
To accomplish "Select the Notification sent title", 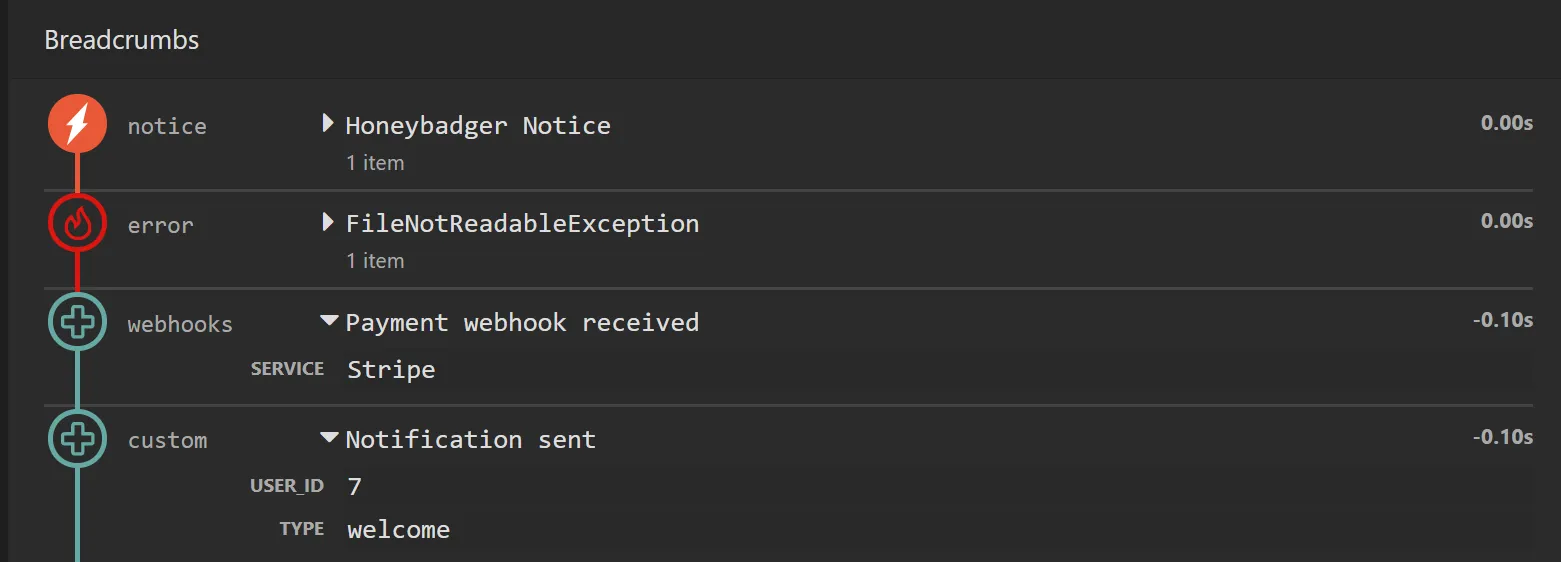I will pos(470,439).
